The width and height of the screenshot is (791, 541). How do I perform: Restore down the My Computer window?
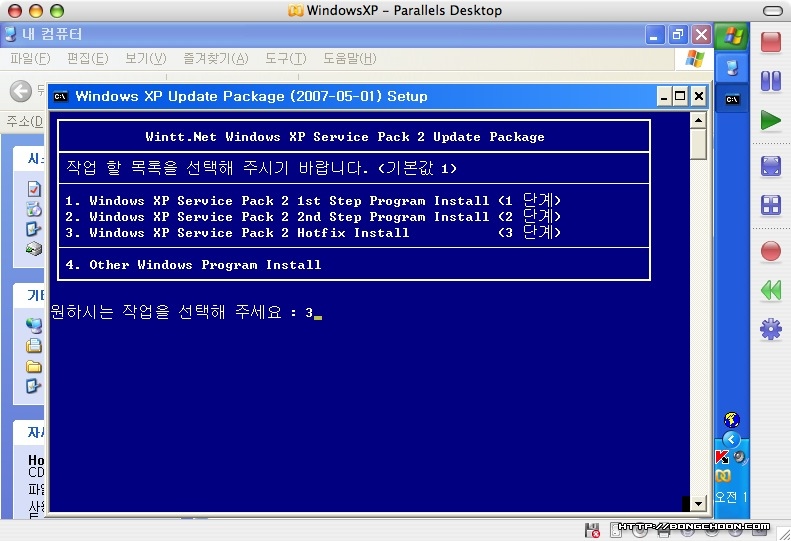(677, 35)
